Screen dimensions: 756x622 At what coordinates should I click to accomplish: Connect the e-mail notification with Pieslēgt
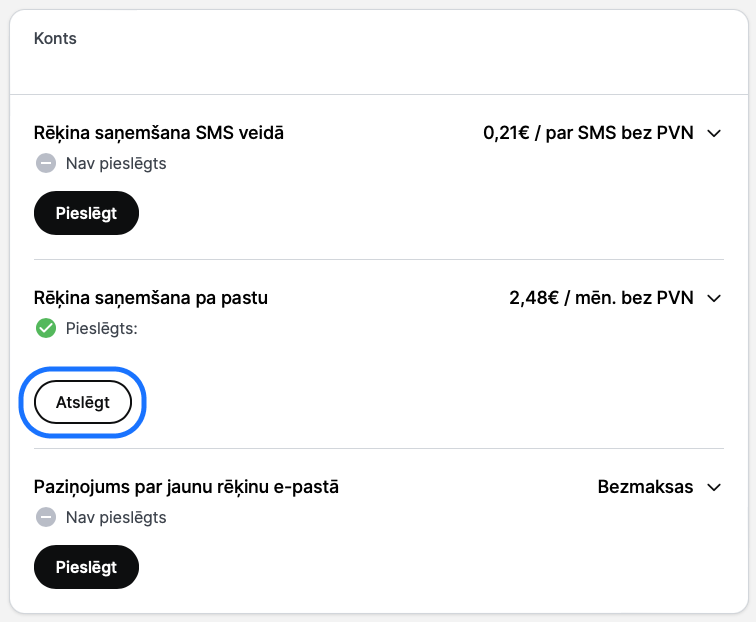click(86, 567)
